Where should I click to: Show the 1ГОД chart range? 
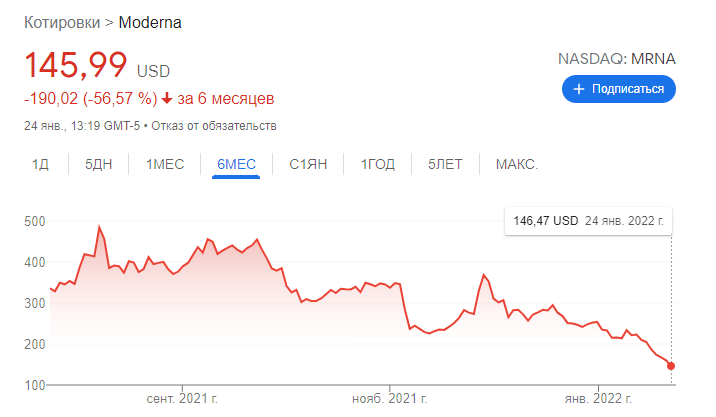pyautogui.click(x=376, y=165)
